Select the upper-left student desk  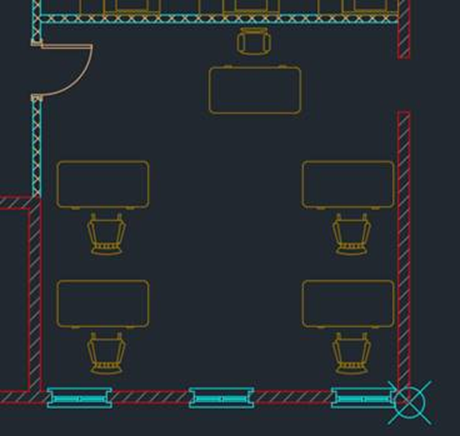(103, 185)
